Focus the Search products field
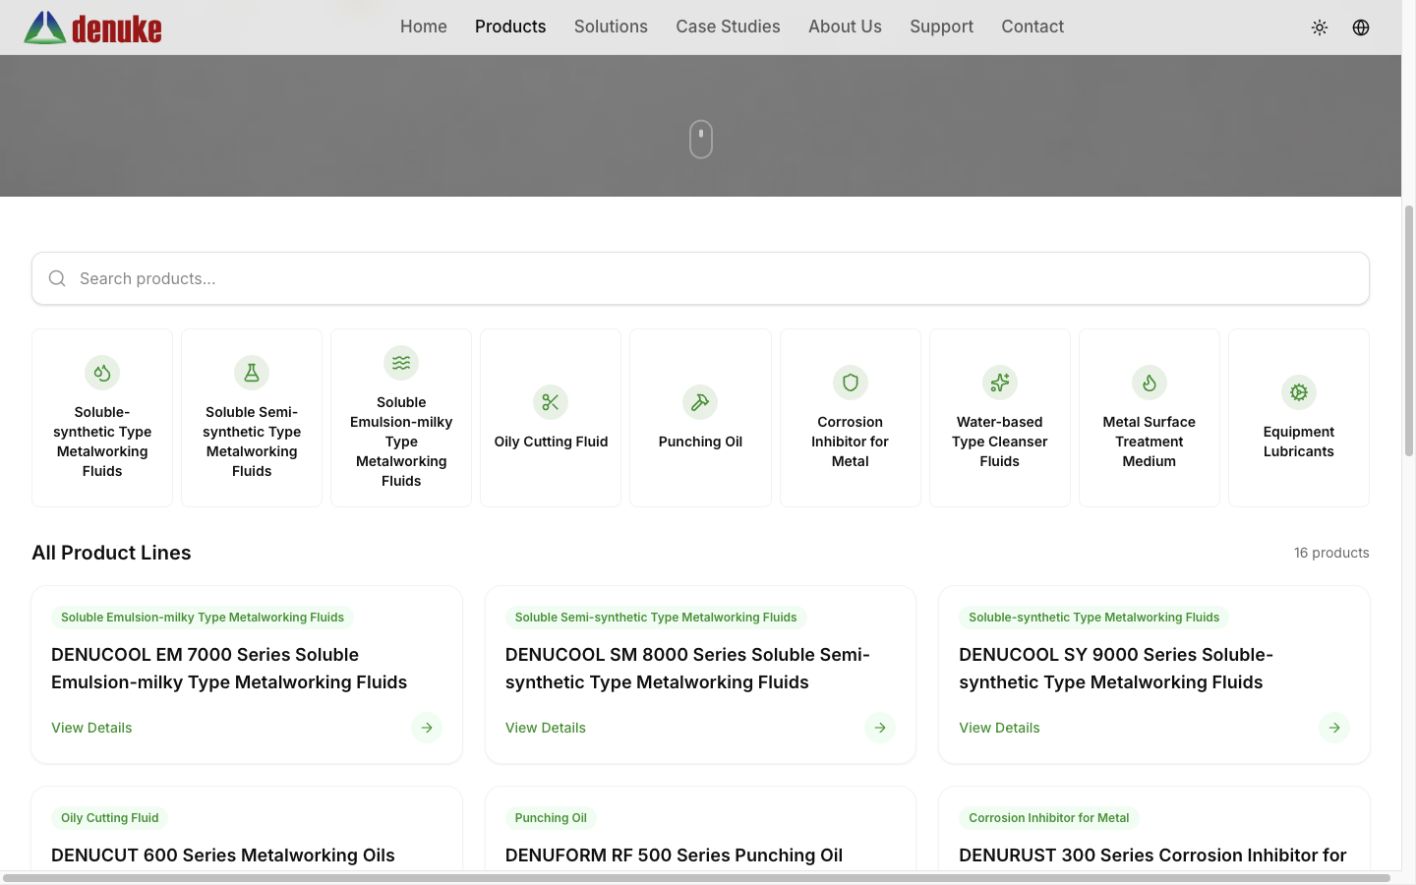The width and height of the screenshot is (1416, 885). pos(700,279)
